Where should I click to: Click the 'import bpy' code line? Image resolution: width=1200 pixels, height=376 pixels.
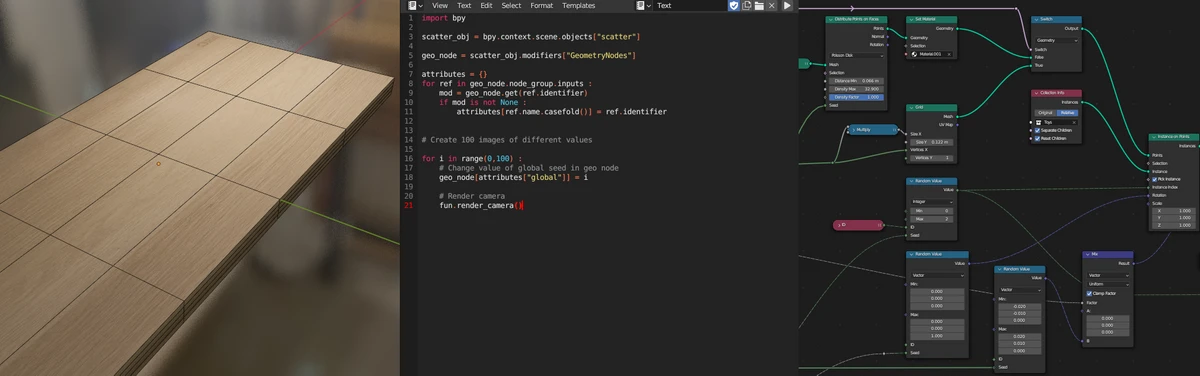pyautogui.click(x=444, y=18)
